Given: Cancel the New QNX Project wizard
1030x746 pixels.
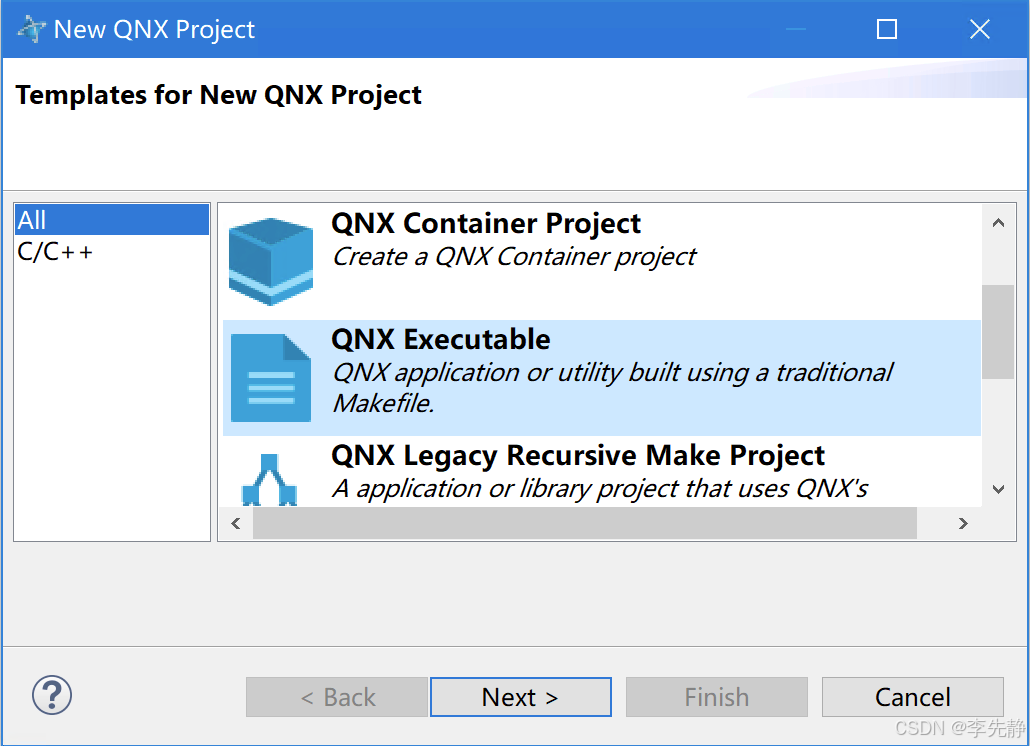Looking at the screenshot, I should click(912, 696).
